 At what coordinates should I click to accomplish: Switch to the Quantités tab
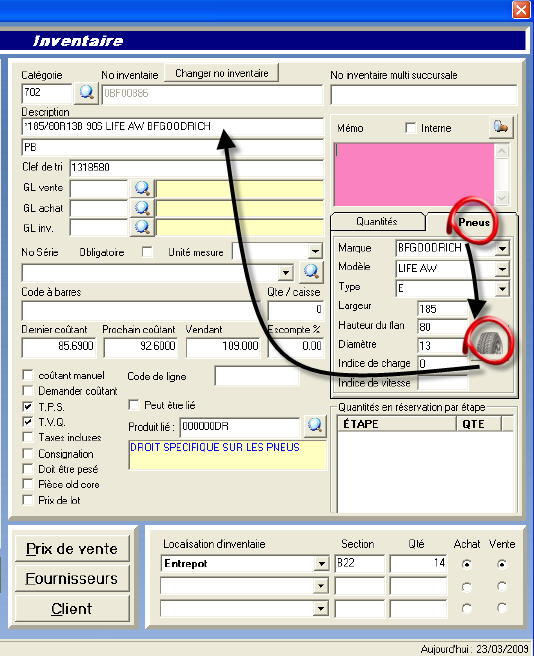point(377,222)
